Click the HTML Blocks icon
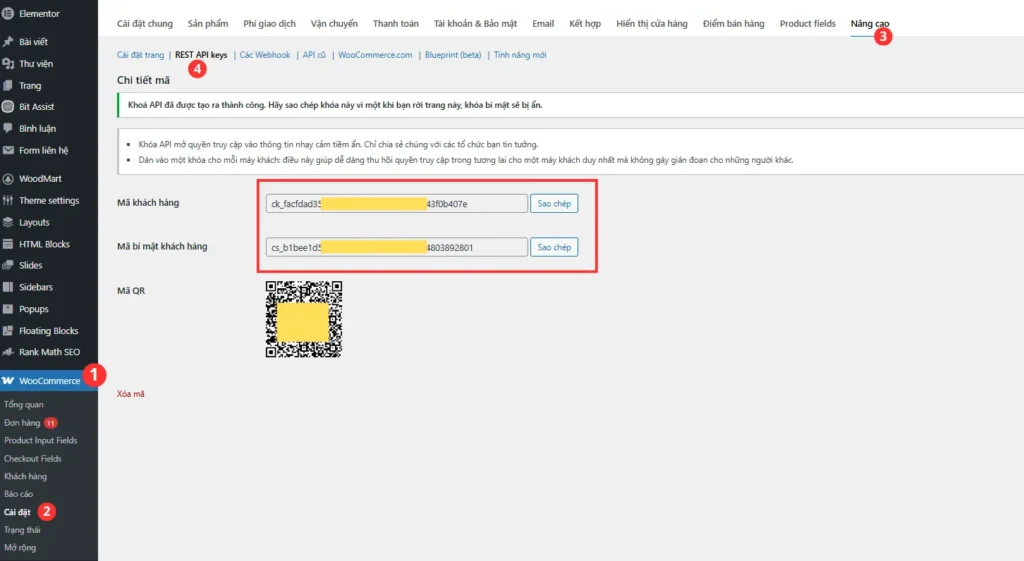 click(x=8, y=244)
